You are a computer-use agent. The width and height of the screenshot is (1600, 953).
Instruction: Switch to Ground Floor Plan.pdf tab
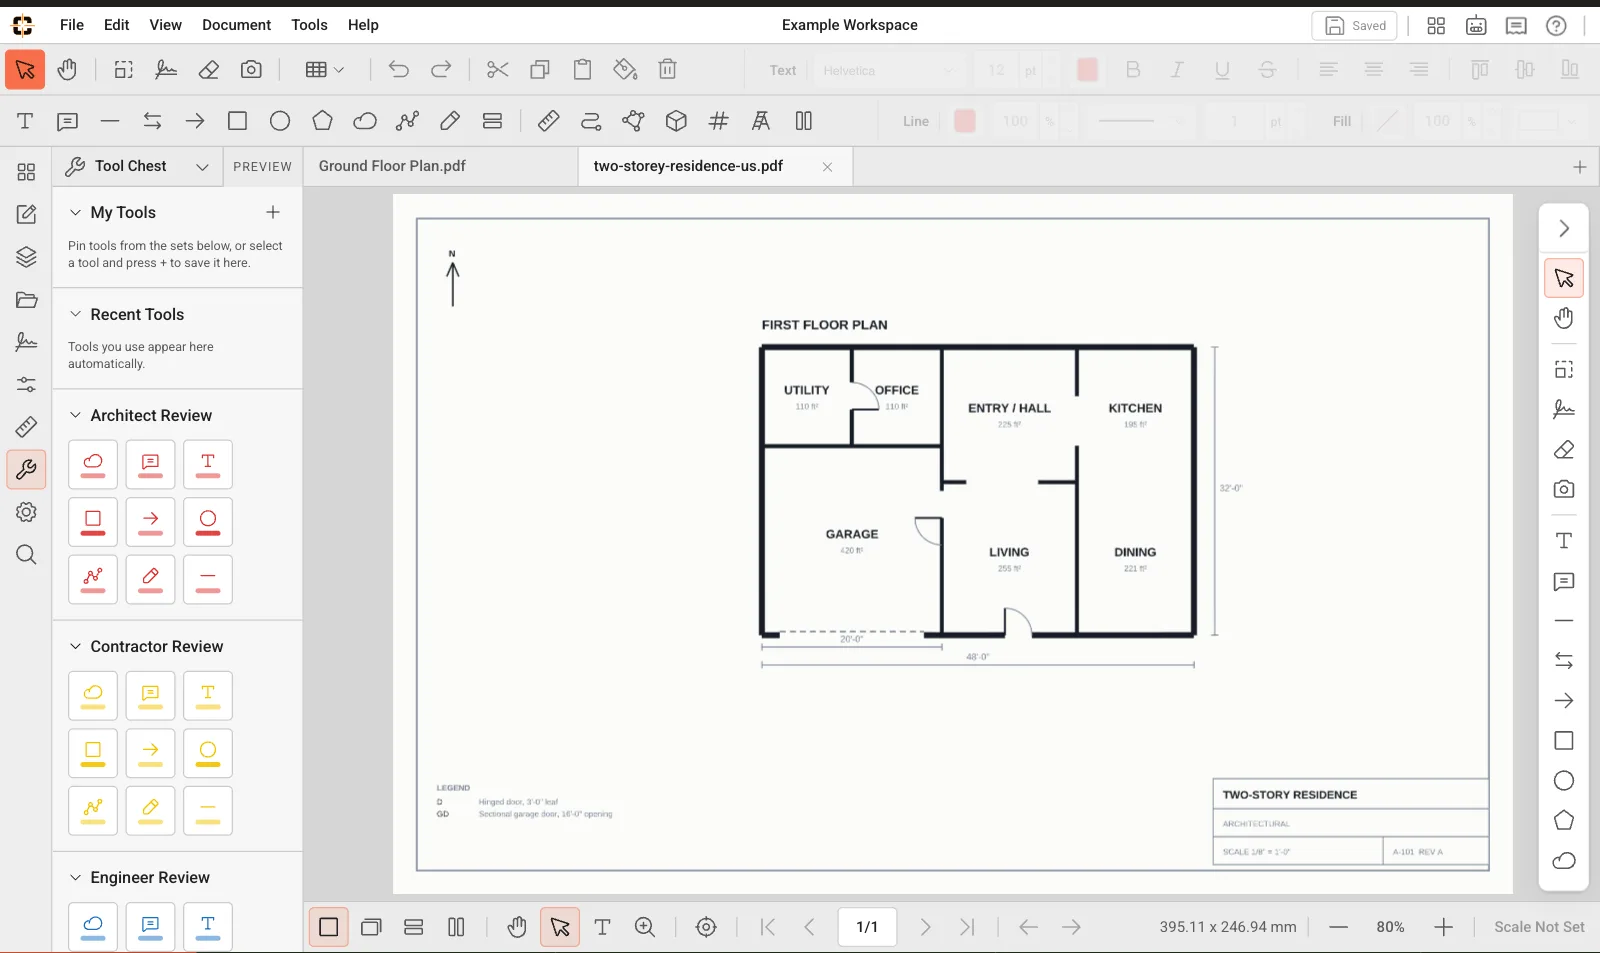392,166
